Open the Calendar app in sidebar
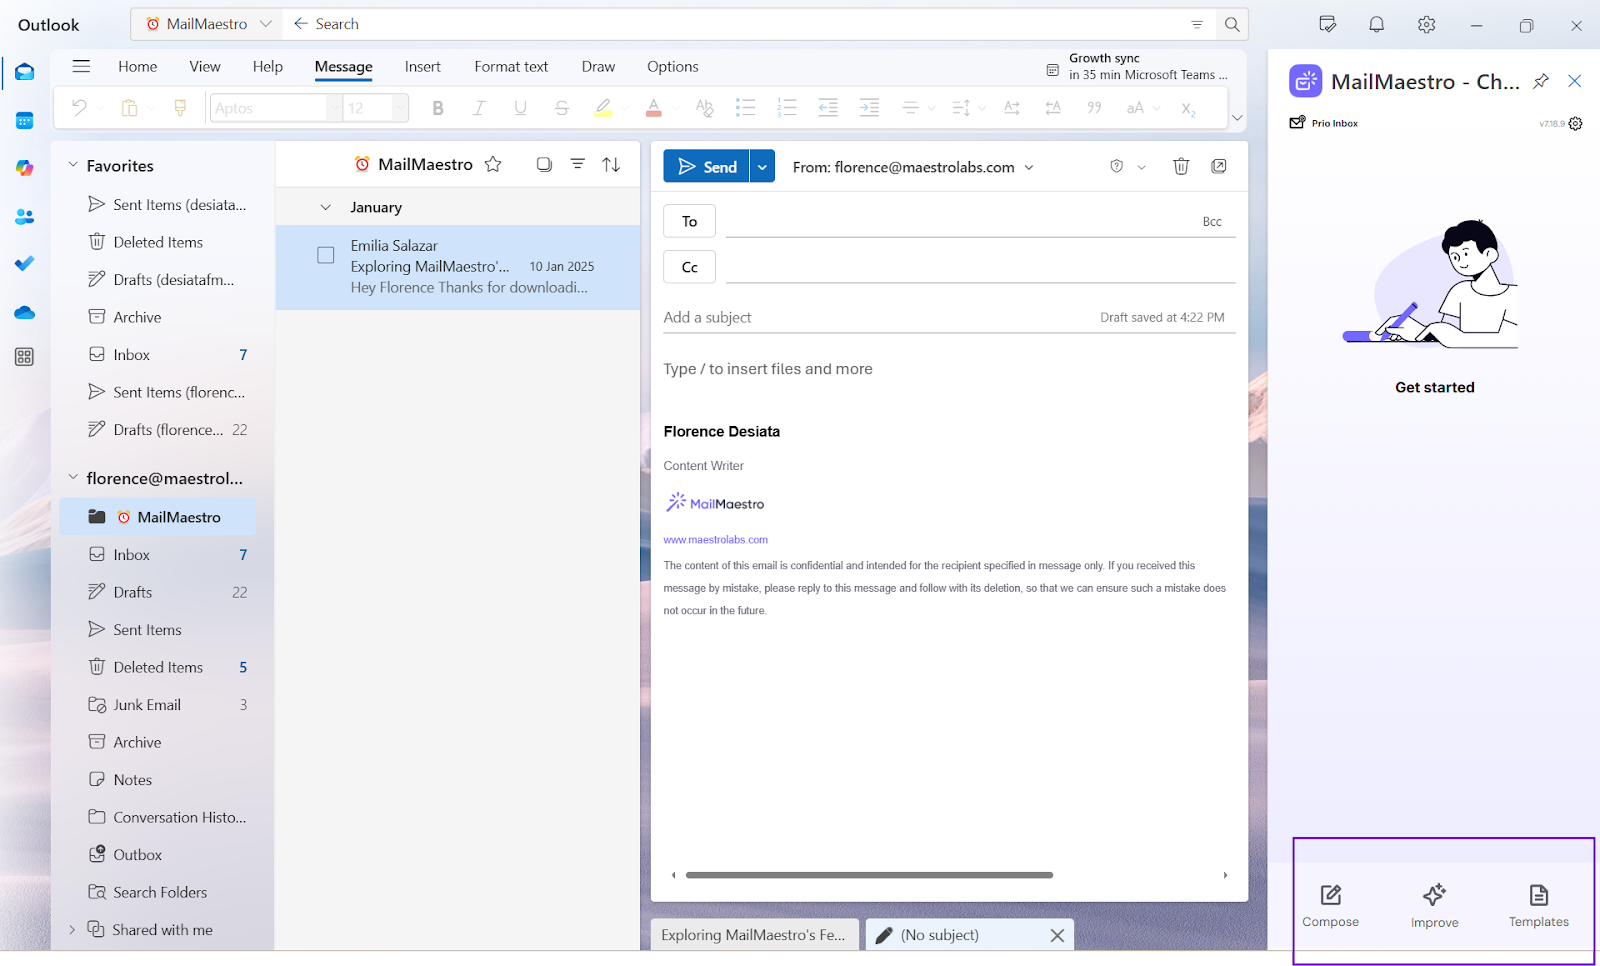 25,120
